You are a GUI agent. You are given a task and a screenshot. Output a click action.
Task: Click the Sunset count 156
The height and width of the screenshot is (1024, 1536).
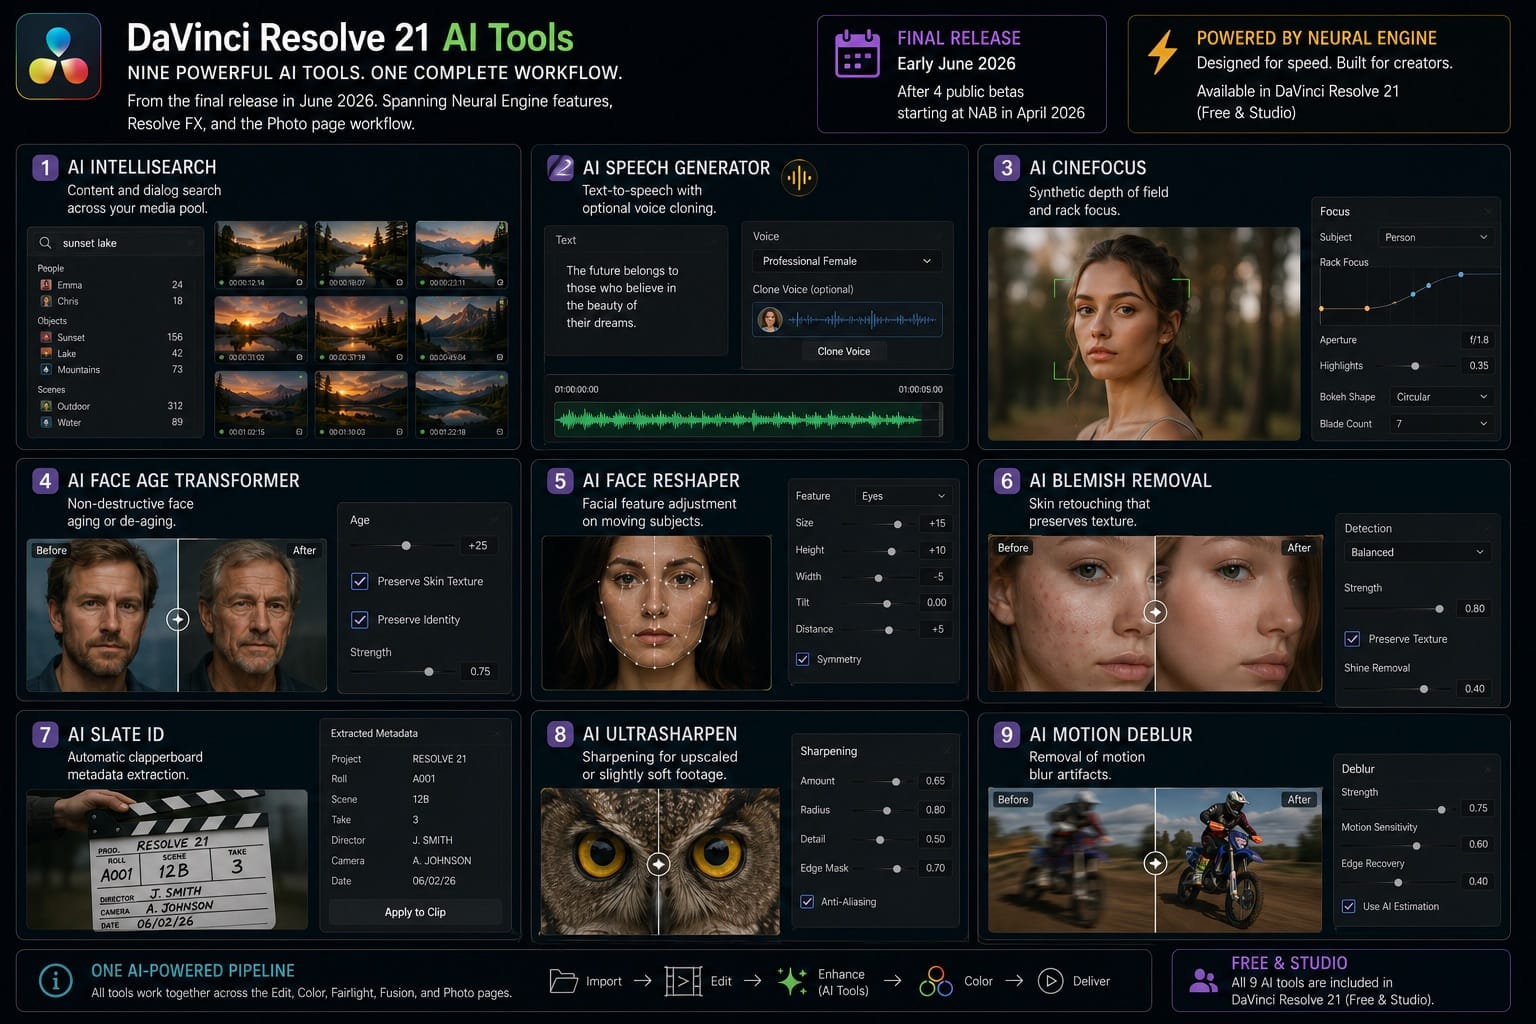pos(175,337)
